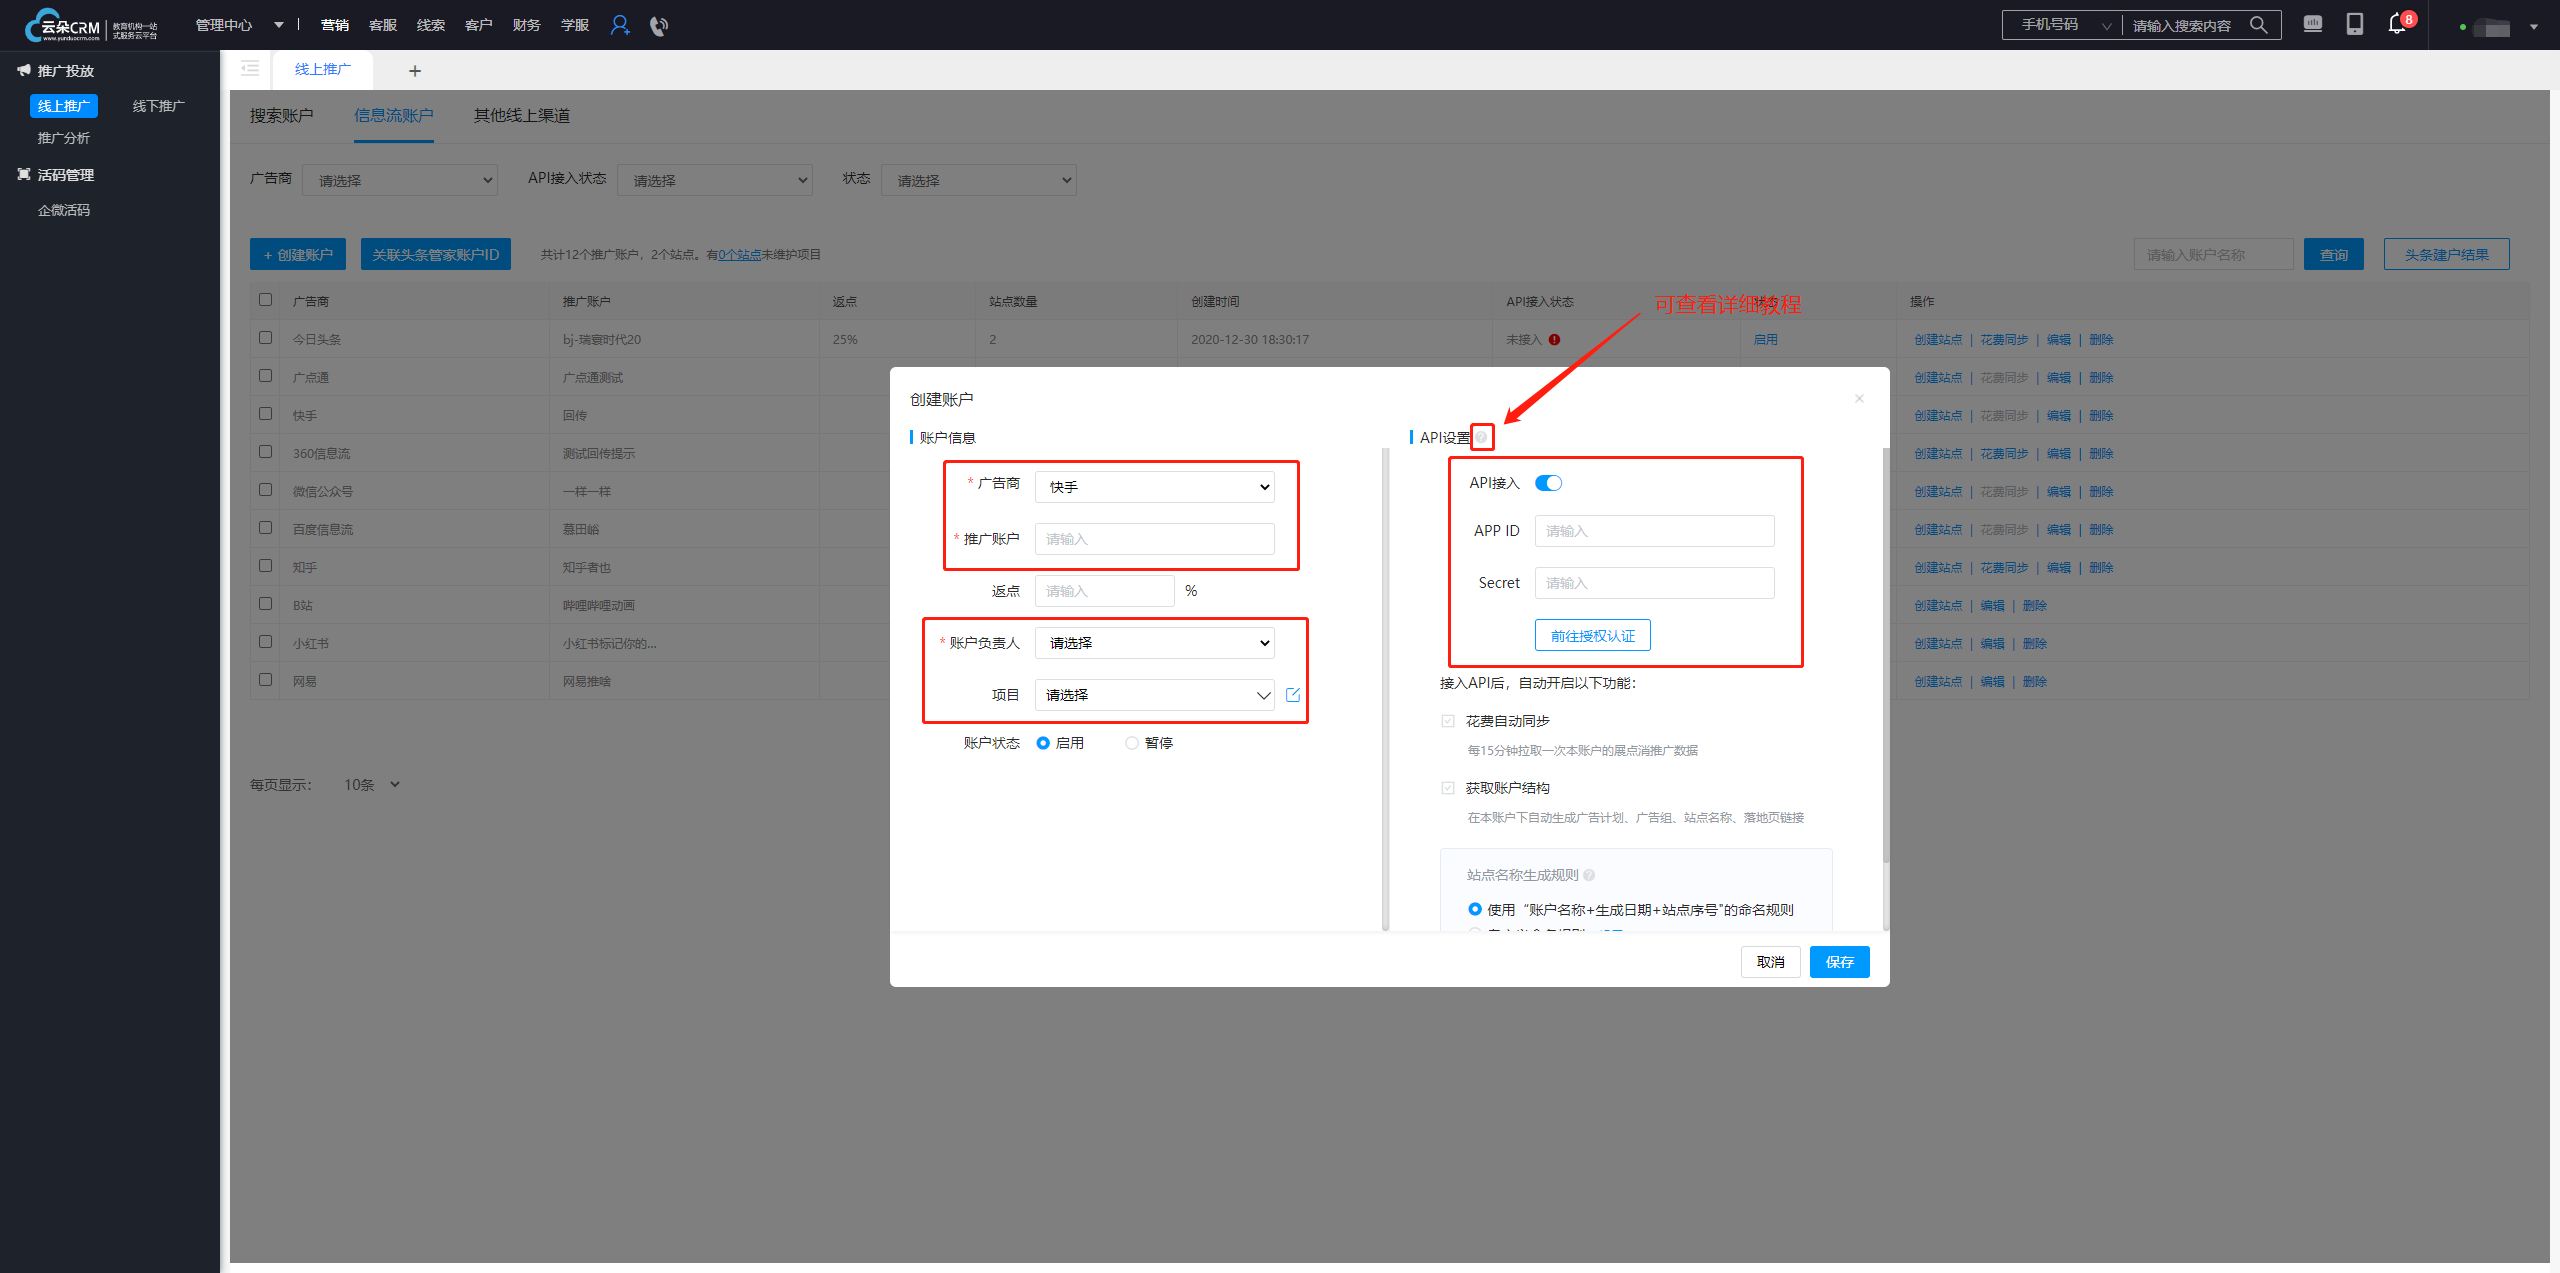
Task: Open the 手机号码 search type dropdown
Action: (2064, 25)
